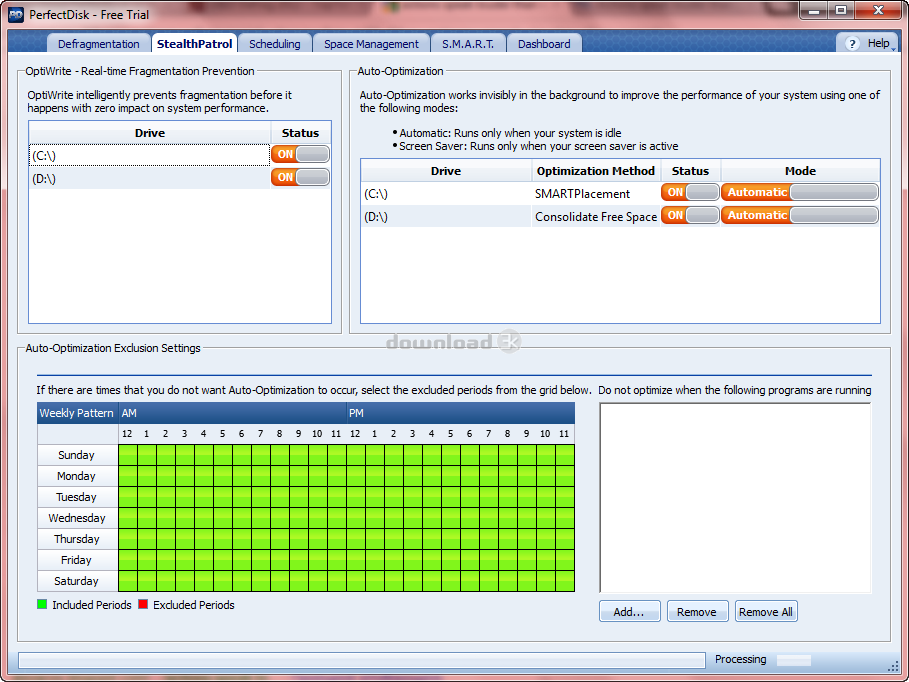Open the Defragmentation tab

click(98, 44)
